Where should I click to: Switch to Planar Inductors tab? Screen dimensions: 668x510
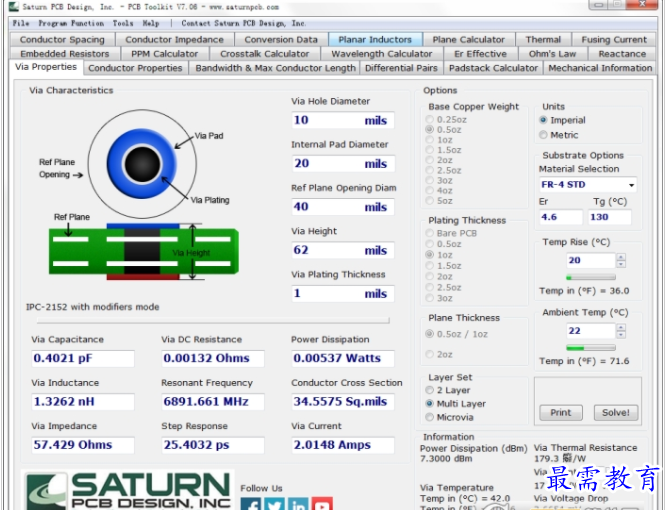pyautogui.click(x=375, y=40)
